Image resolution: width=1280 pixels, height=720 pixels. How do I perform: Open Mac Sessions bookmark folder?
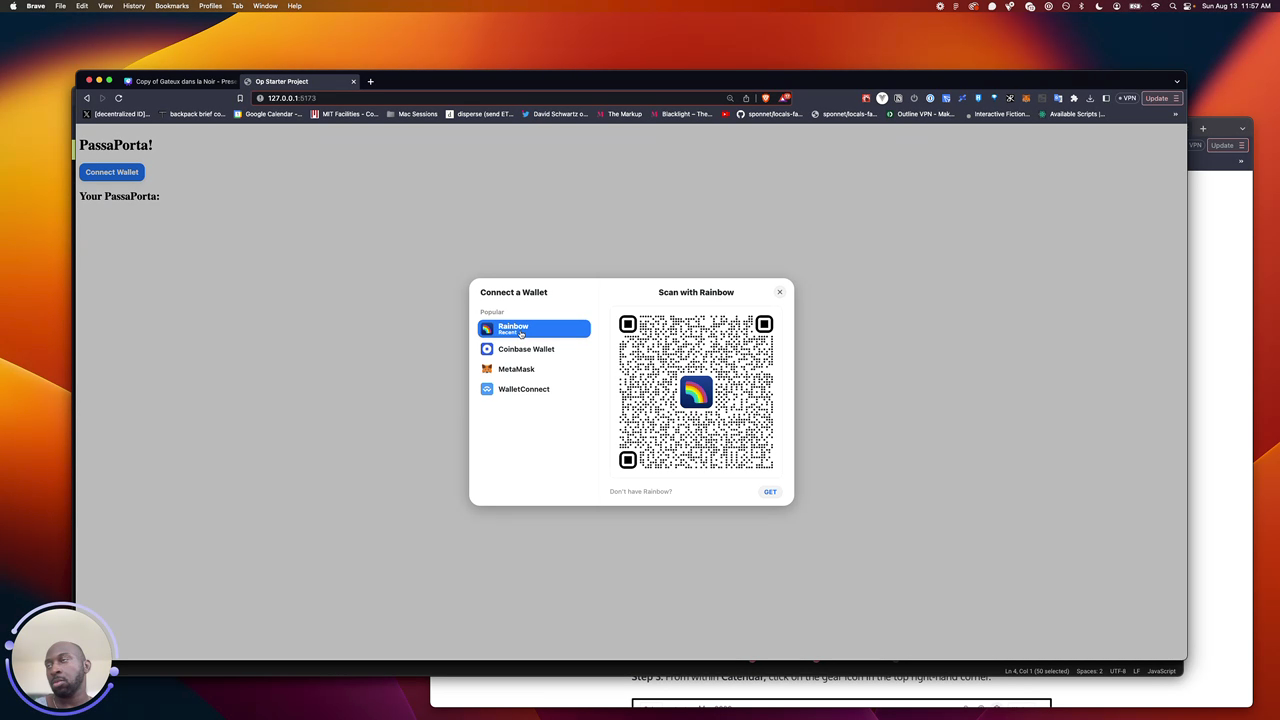(x=412, y=114)
